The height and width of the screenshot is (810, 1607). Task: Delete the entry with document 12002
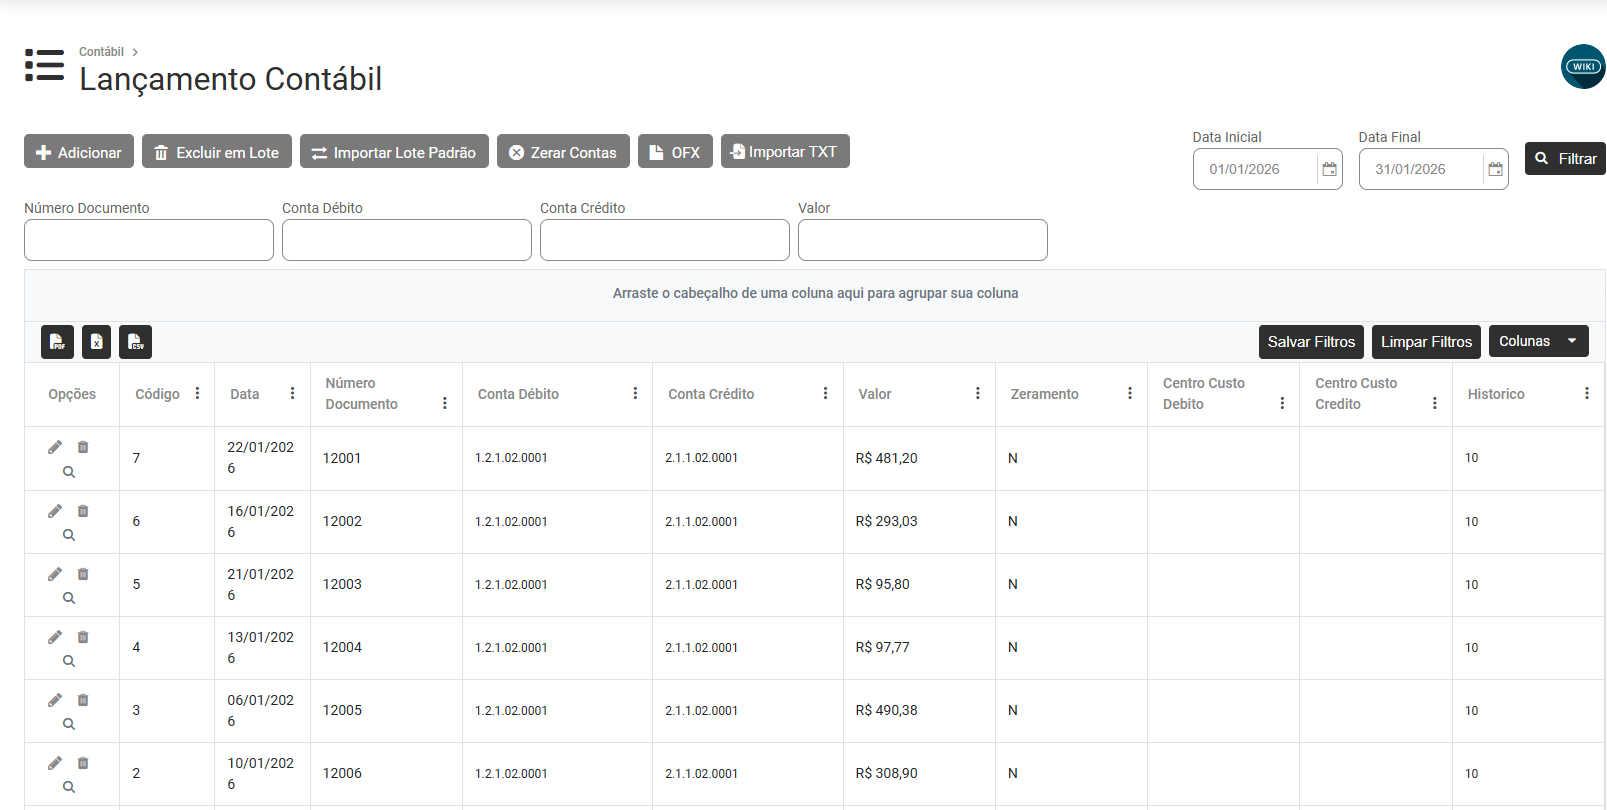83,511
